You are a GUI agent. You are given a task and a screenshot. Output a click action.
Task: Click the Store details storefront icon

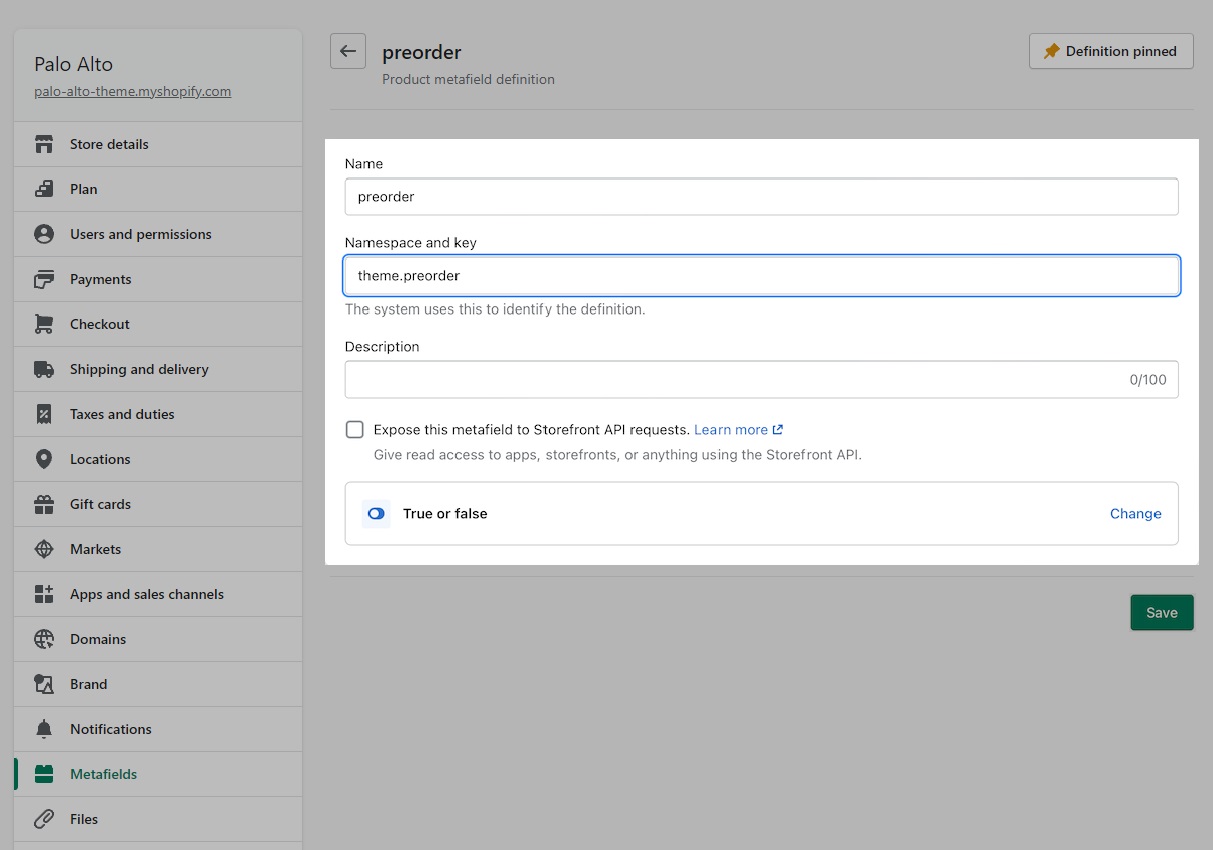[x=43, y=144]
